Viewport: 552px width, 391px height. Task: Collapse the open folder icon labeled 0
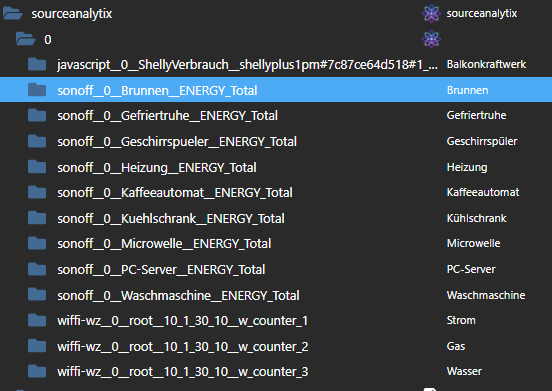[25, 39]
